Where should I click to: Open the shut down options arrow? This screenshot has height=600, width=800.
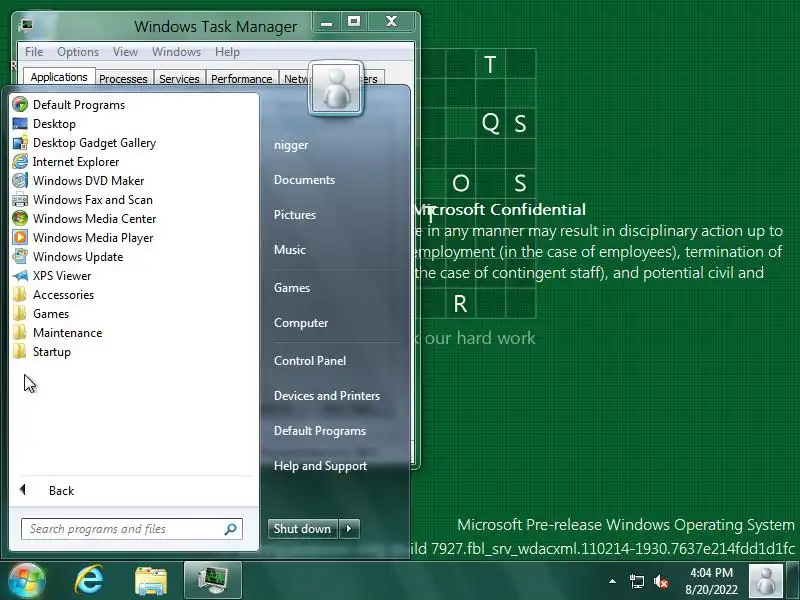pyautogui.click(x=349, y=529)
